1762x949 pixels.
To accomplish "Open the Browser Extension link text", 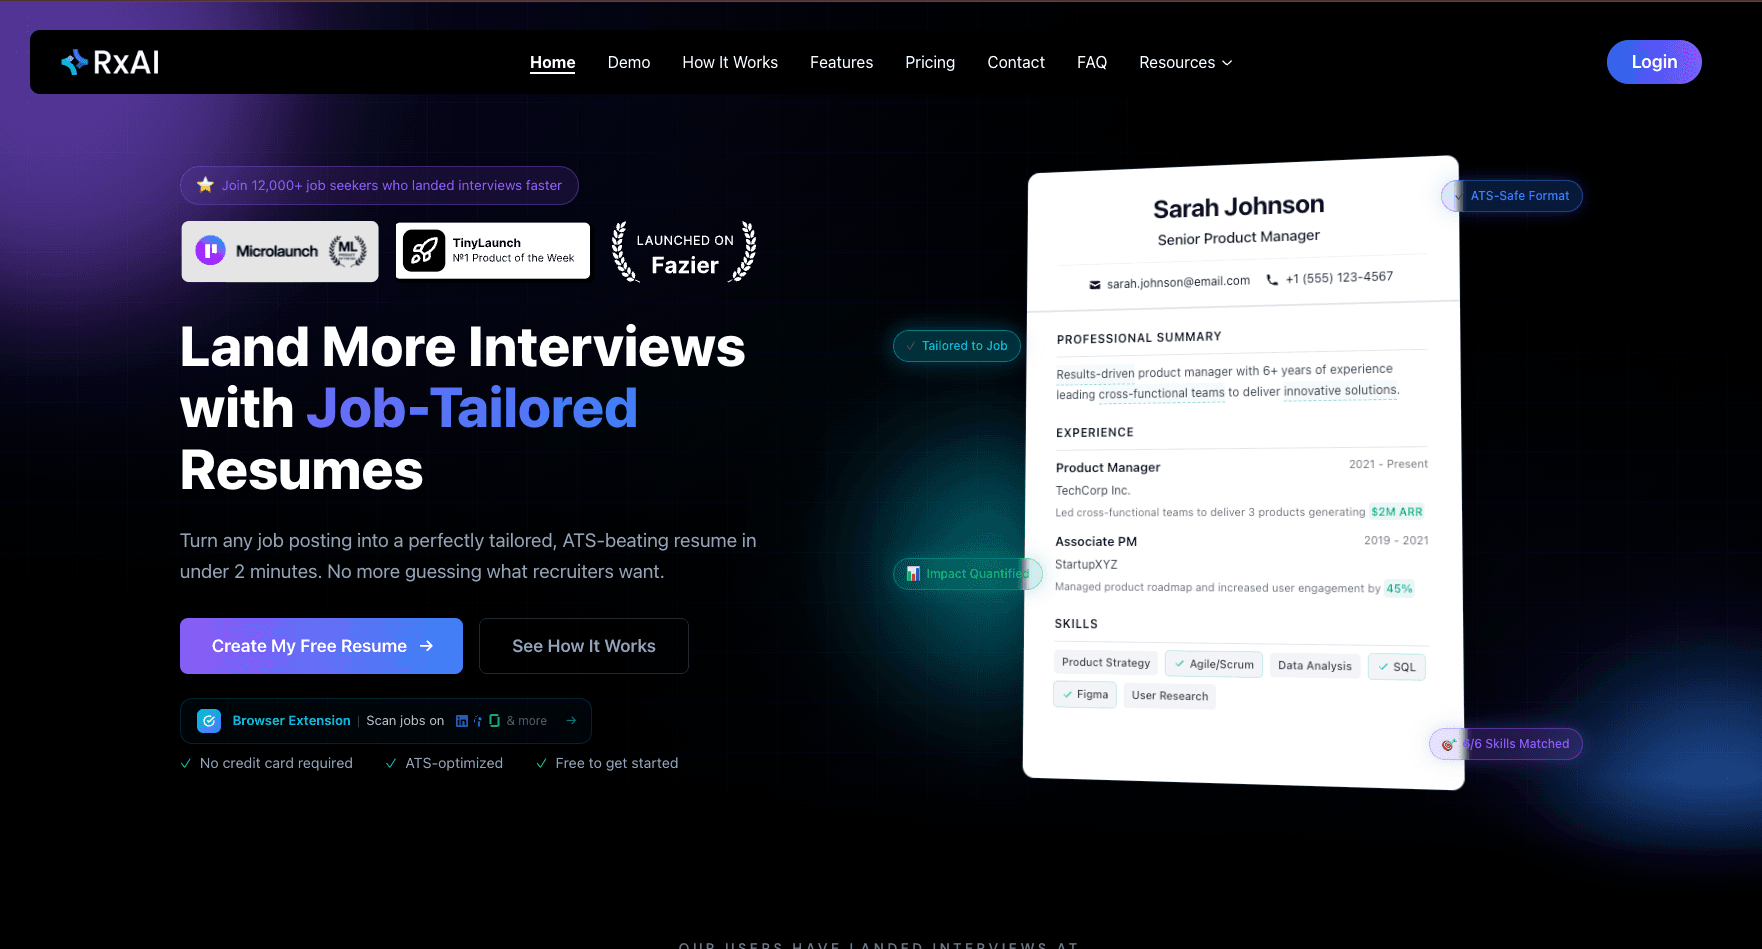I will (x=291, y=721).
